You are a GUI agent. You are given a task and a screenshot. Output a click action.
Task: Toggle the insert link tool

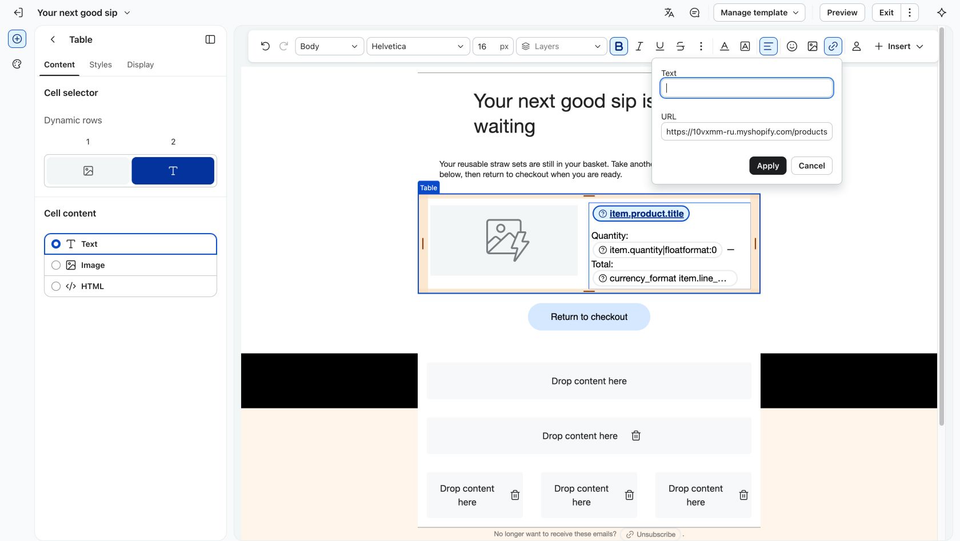click(833, 46)
